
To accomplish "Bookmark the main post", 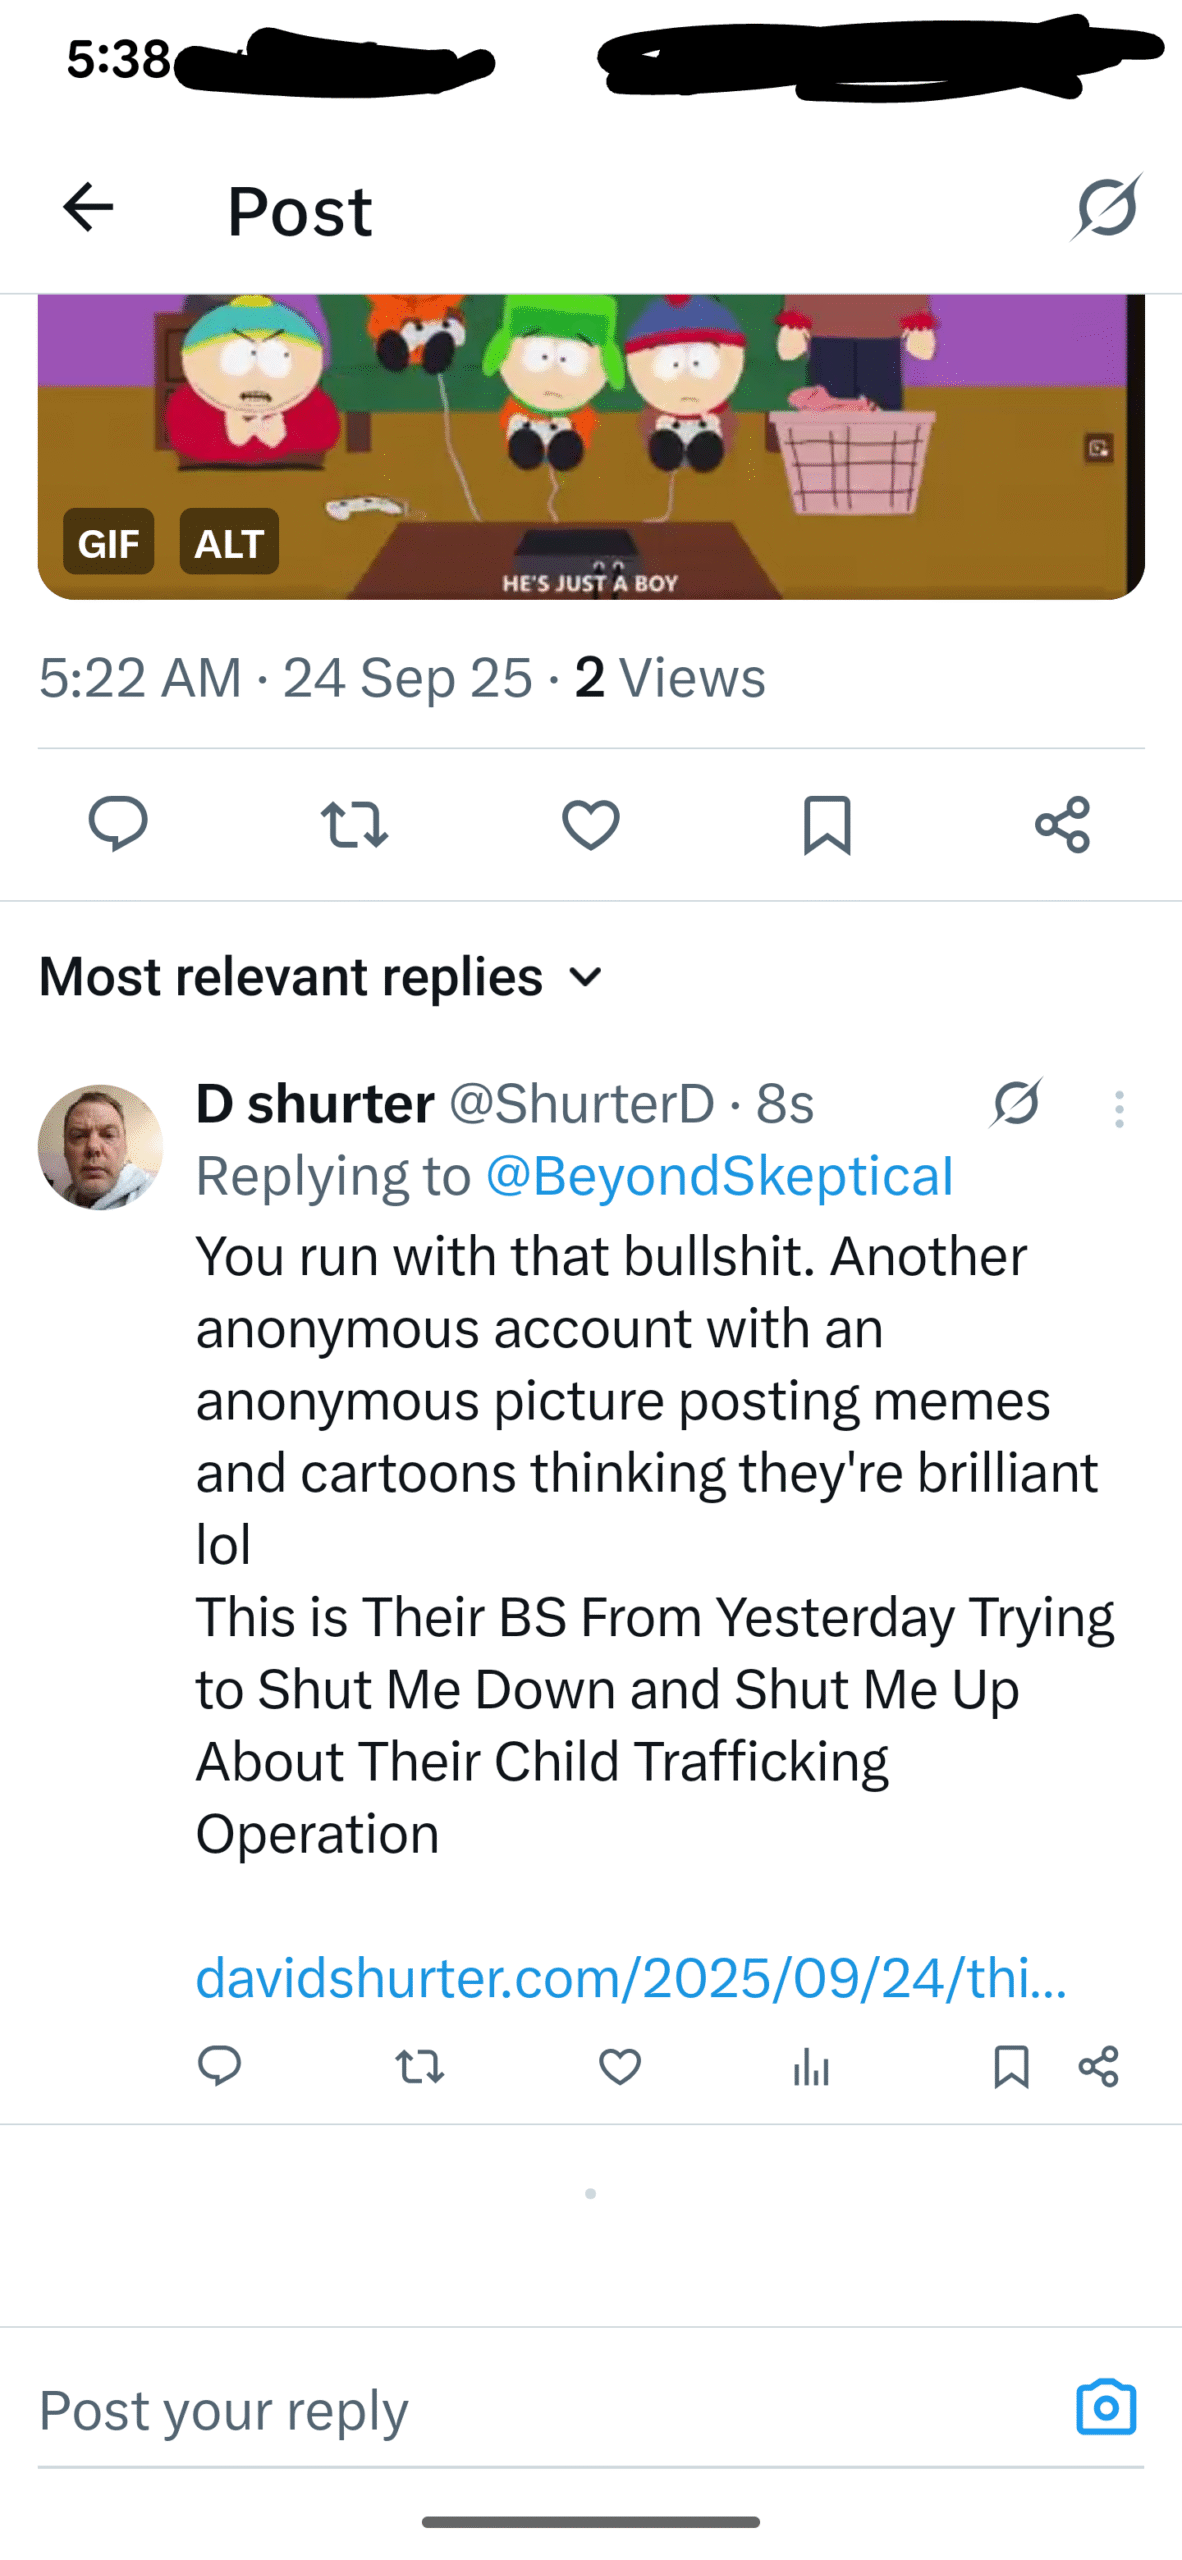I will point(826,824).
